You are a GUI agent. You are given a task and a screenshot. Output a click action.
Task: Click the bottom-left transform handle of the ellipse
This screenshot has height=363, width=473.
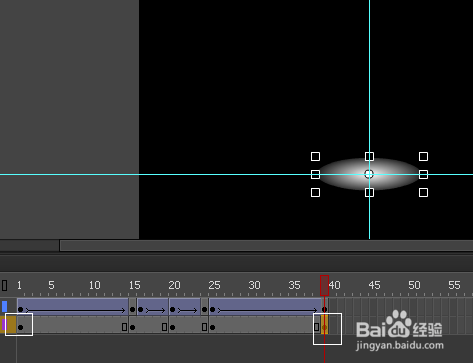315,192
